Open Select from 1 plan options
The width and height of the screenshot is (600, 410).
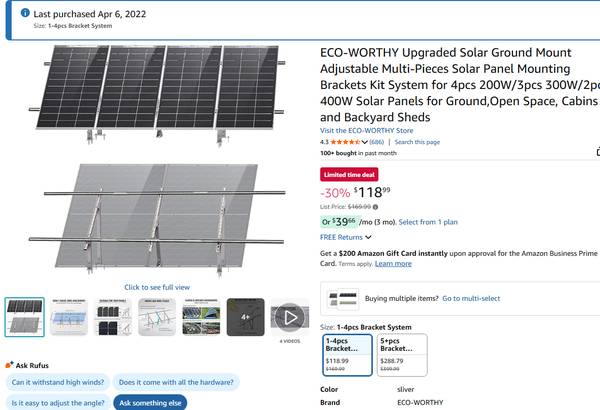428,222
